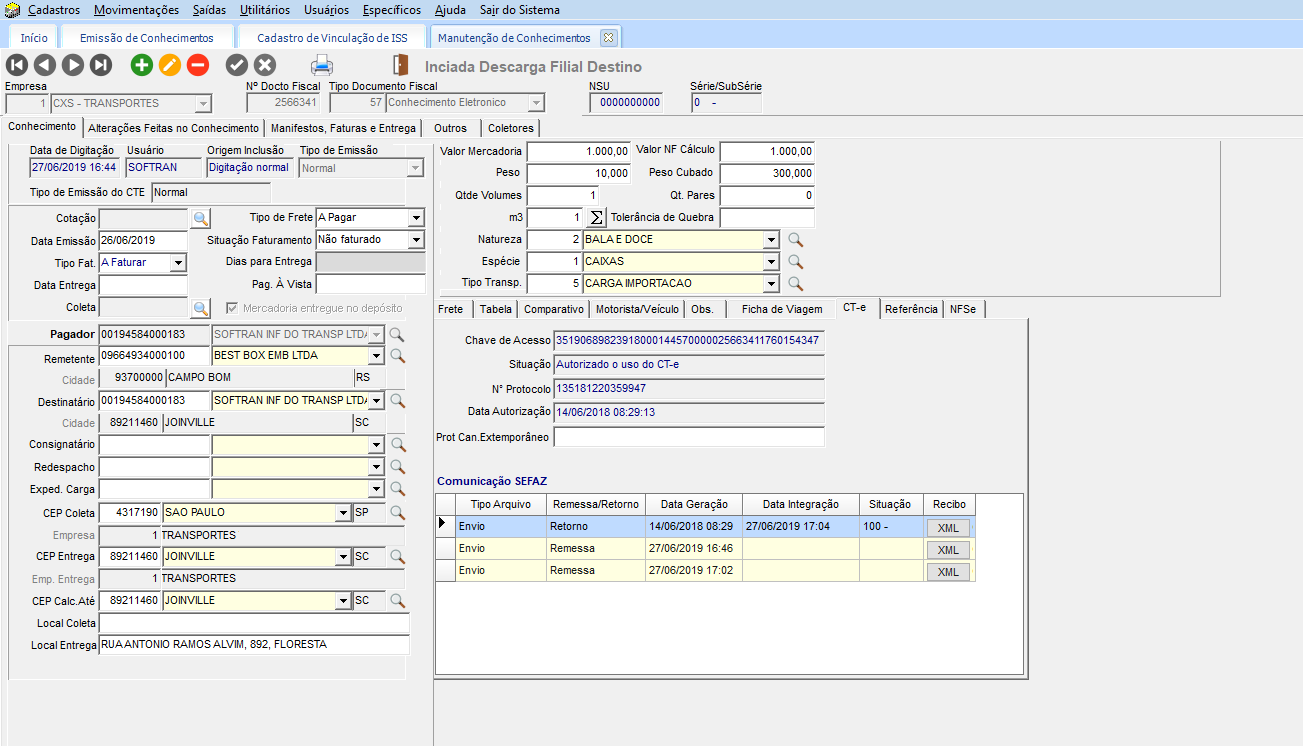
Task: Click the printer icon in toolbar
Action: pos(322,66)
